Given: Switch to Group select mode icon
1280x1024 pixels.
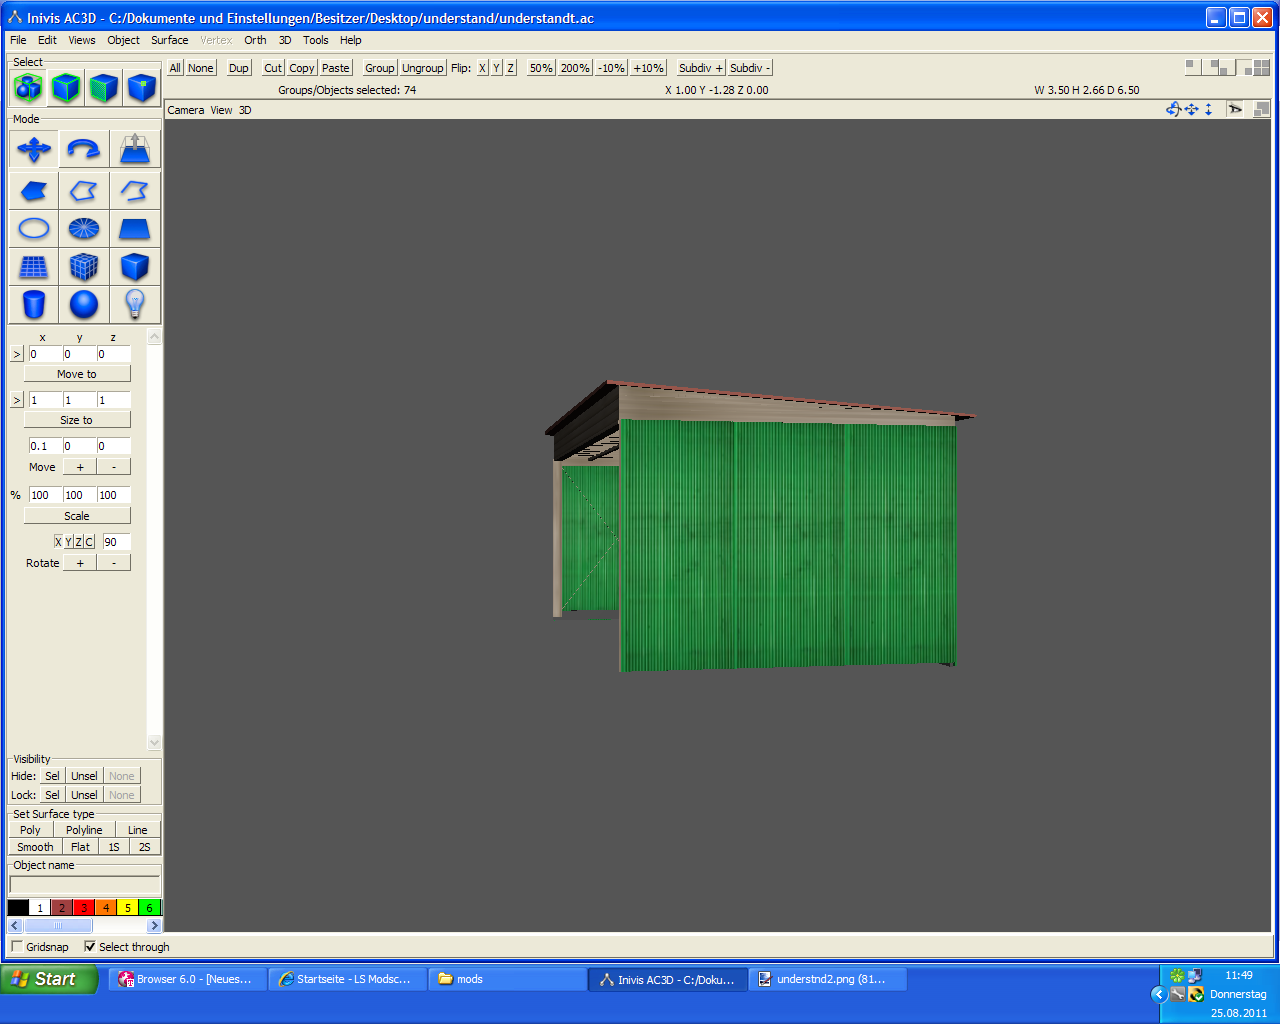Looking at the screenshot, I should (x=28, y=88).
